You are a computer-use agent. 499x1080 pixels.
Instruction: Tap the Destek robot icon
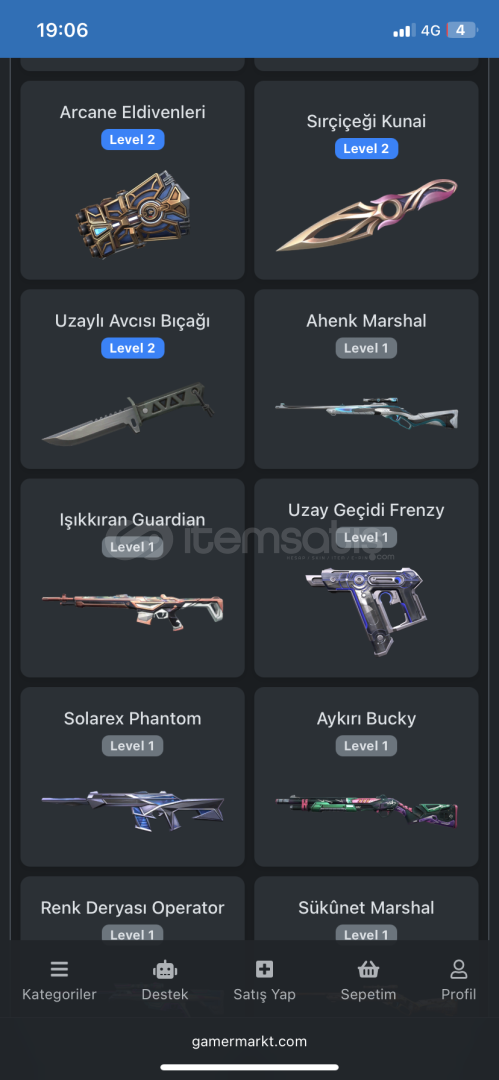[x=165, y=970]
